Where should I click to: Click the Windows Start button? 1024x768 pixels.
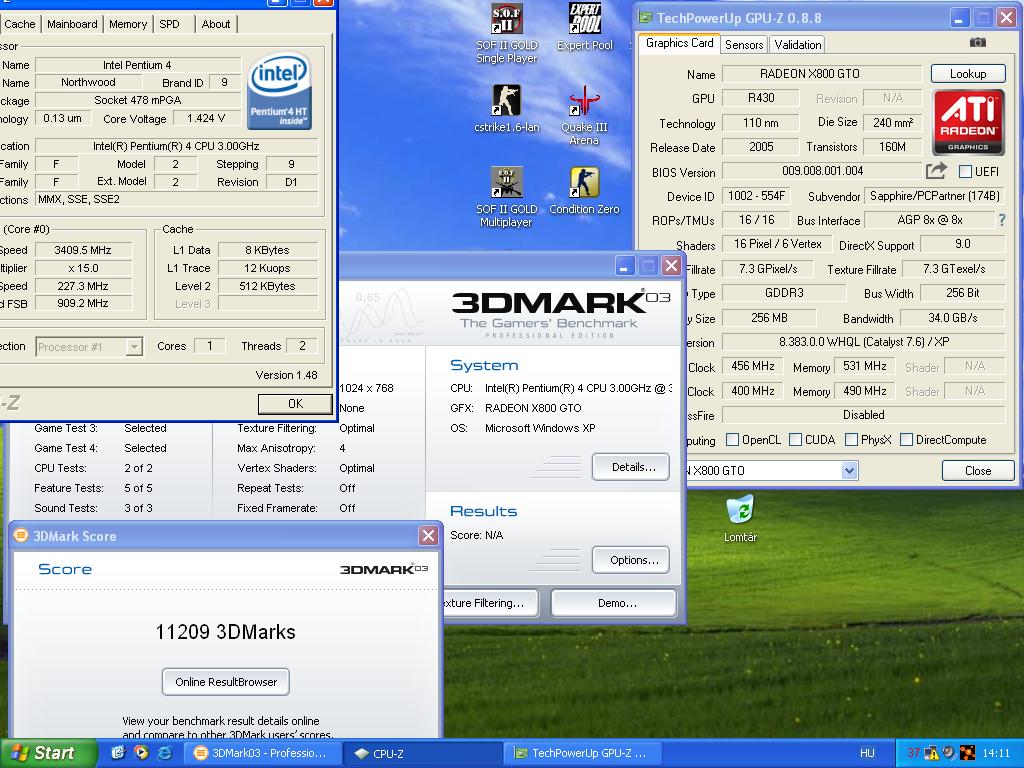pyautogui.click(x=47, y=753)
